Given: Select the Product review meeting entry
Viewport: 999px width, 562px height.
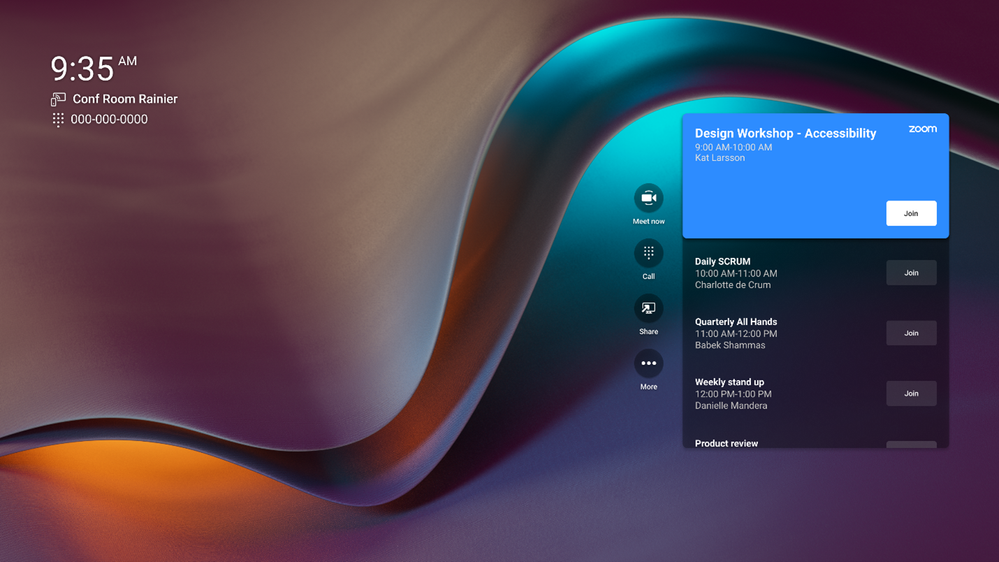Looking at the screenshot, I should coord(726,443).
